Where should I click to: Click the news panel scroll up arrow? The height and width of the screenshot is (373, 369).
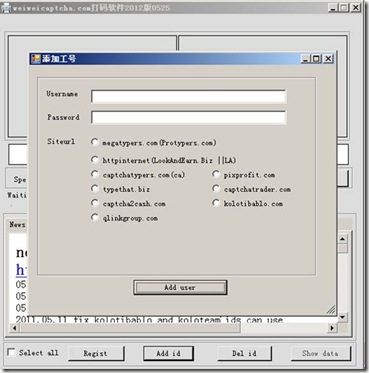(343, 238)
